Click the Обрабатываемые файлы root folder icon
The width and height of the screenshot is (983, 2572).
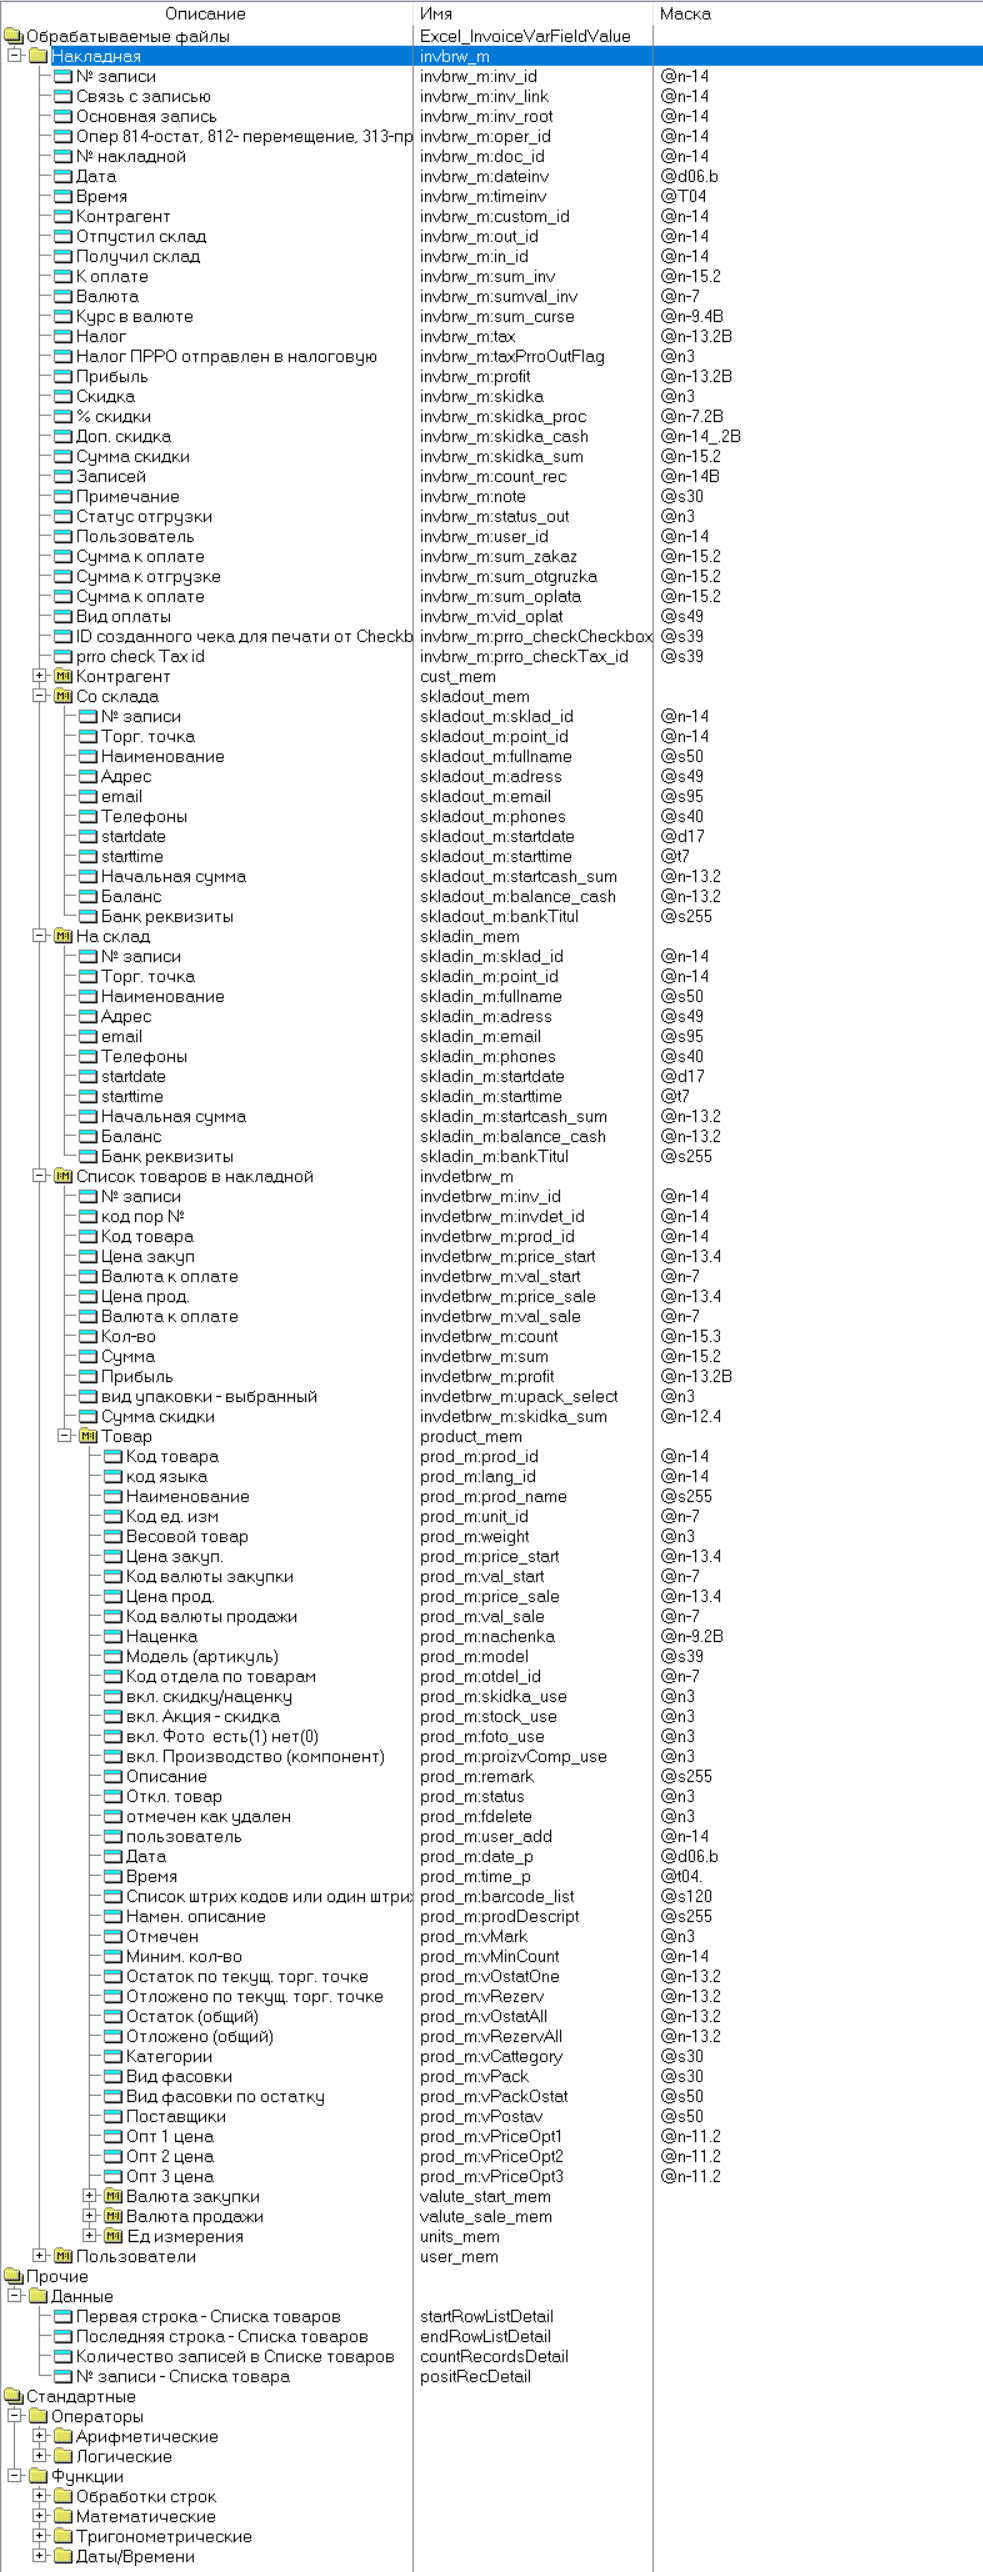[13, 37]
